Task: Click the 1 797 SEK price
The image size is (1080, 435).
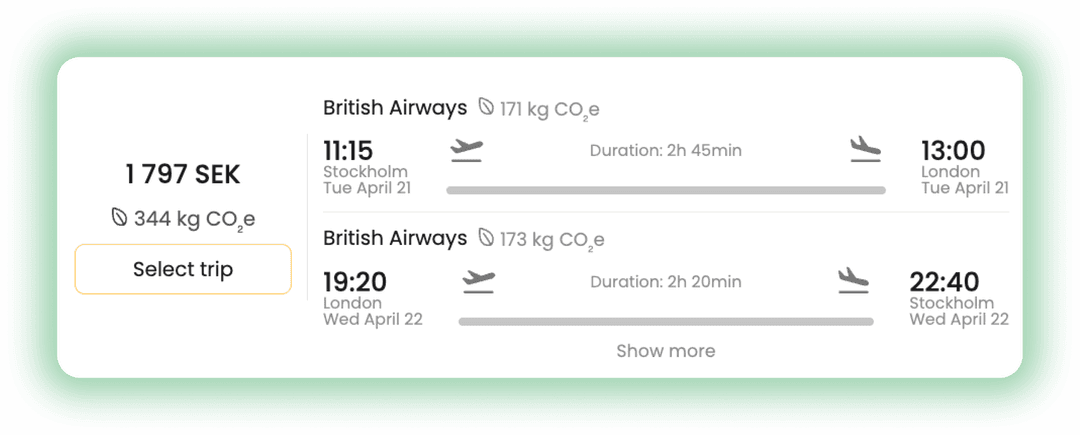Action: point(183,174)
